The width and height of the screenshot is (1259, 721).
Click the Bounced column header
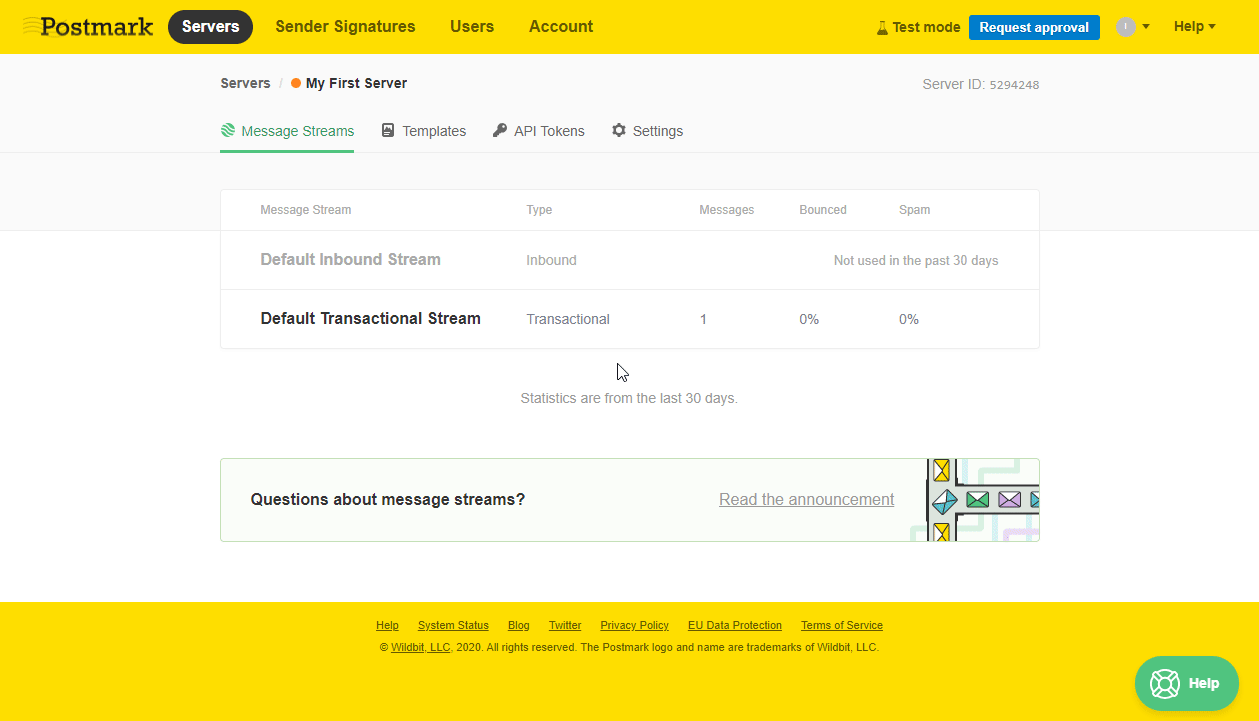pos(823,210)
